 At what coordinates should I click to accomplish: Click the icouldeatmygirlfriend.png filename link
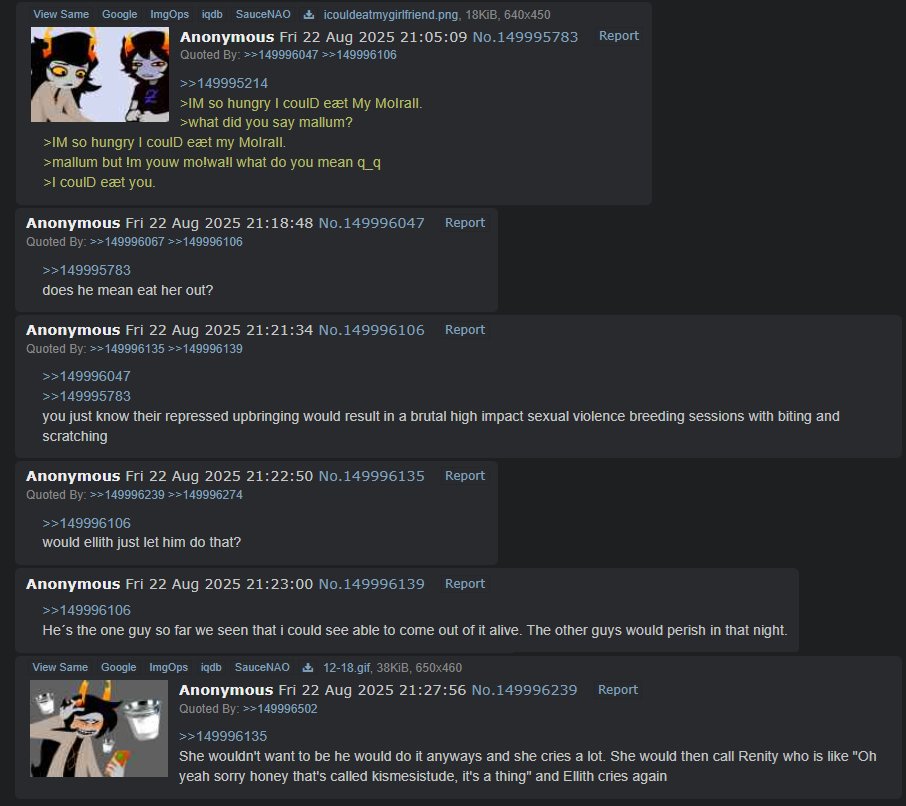click(391, 14)
